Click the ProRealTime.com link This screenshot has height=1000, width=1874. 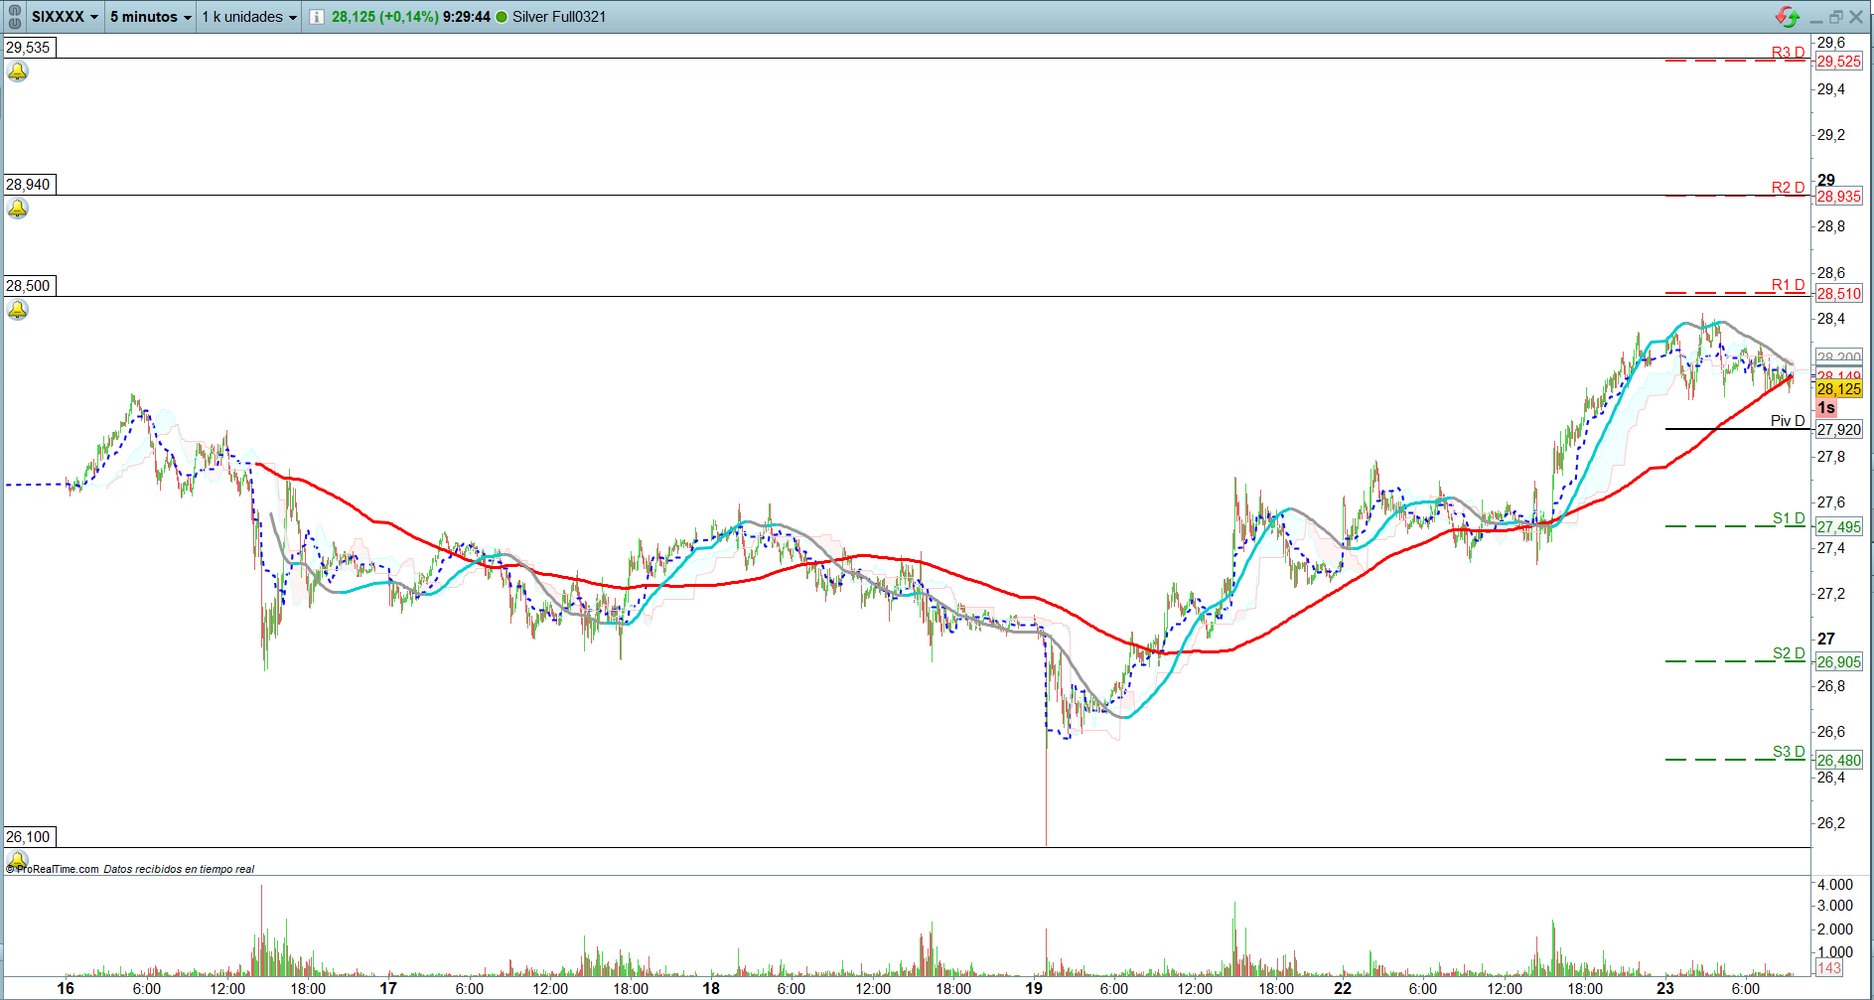tap(56, 869)
